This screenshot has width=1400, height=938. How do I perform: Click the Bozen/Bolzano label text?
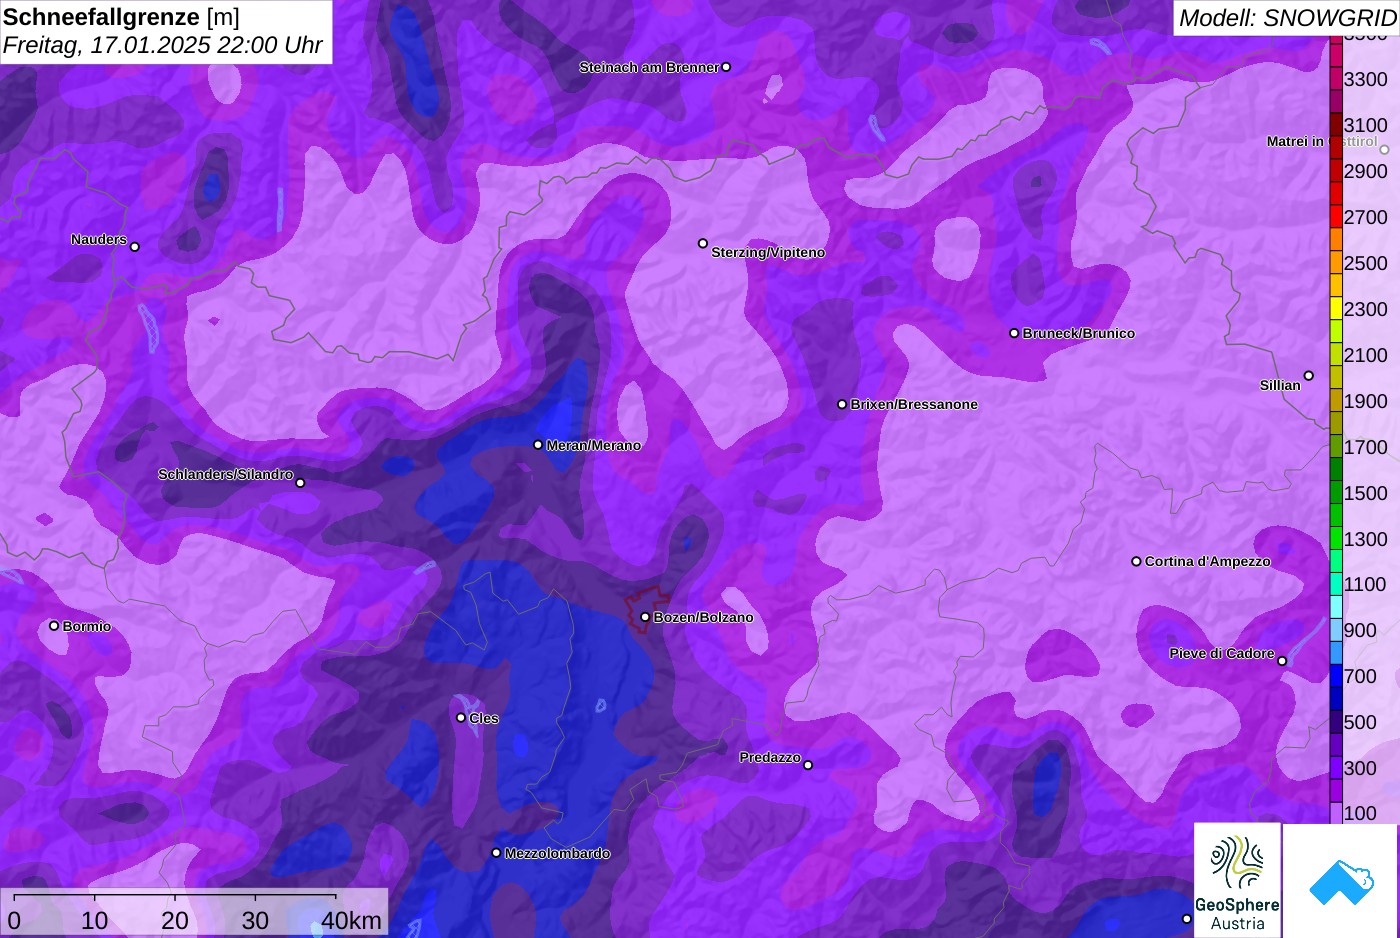[x=704, y=617]
